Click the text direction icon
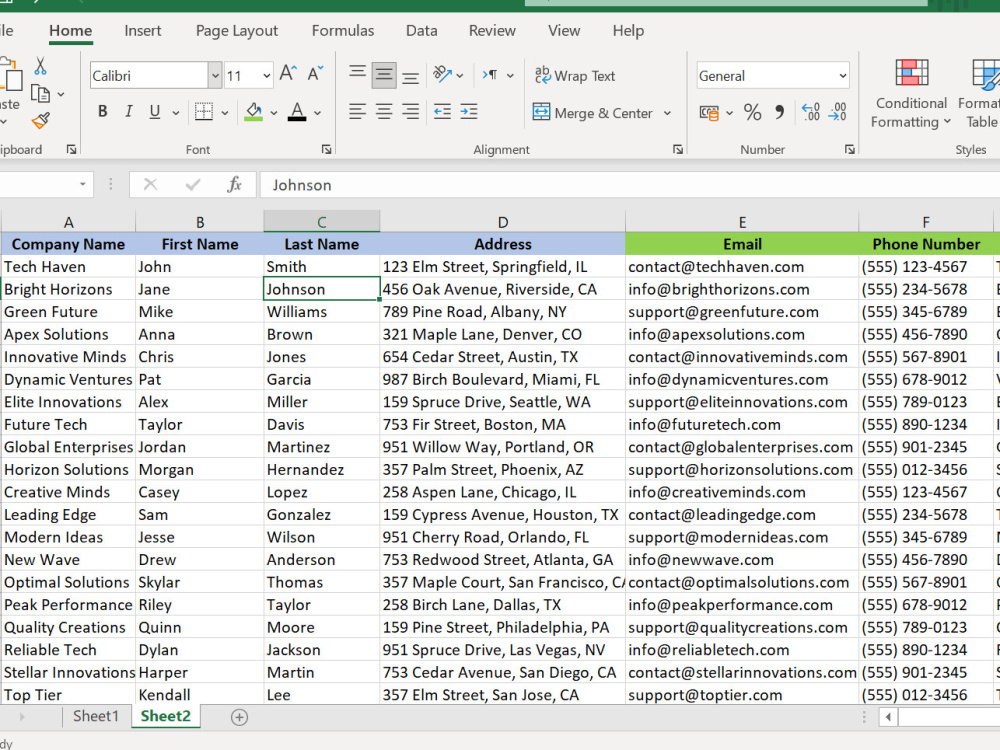 pos(490,75)
